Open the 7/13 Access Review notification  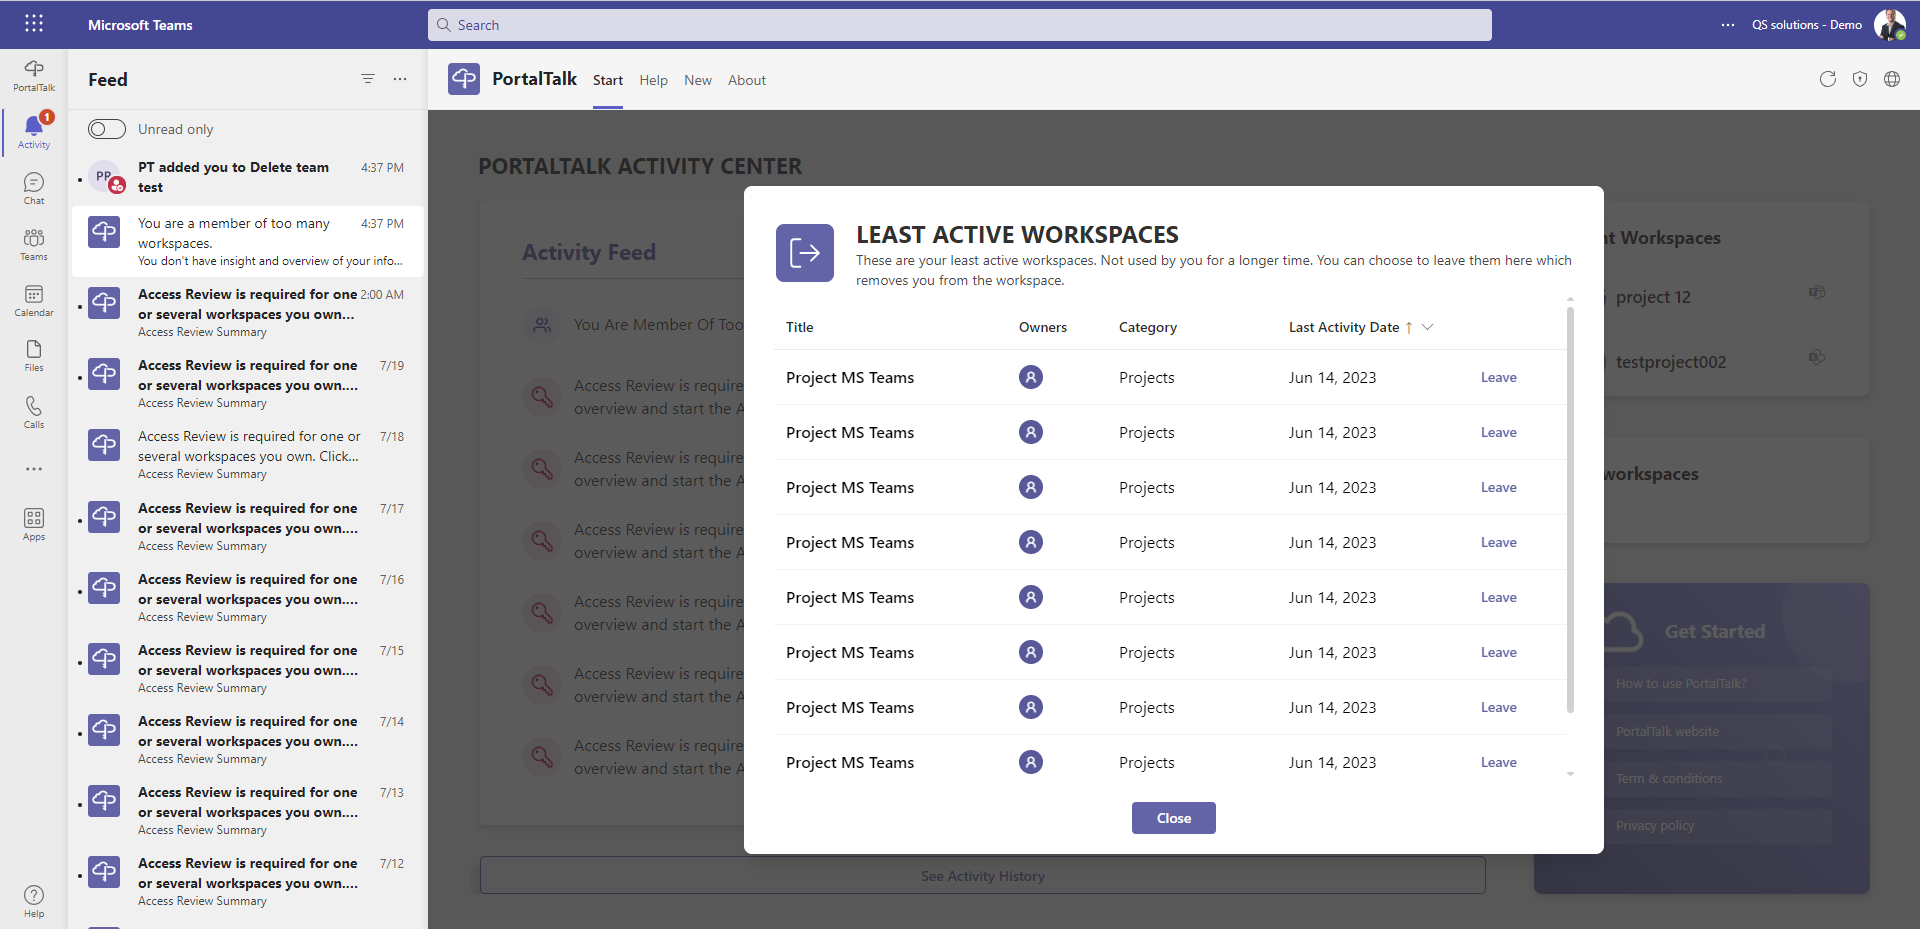248,810
